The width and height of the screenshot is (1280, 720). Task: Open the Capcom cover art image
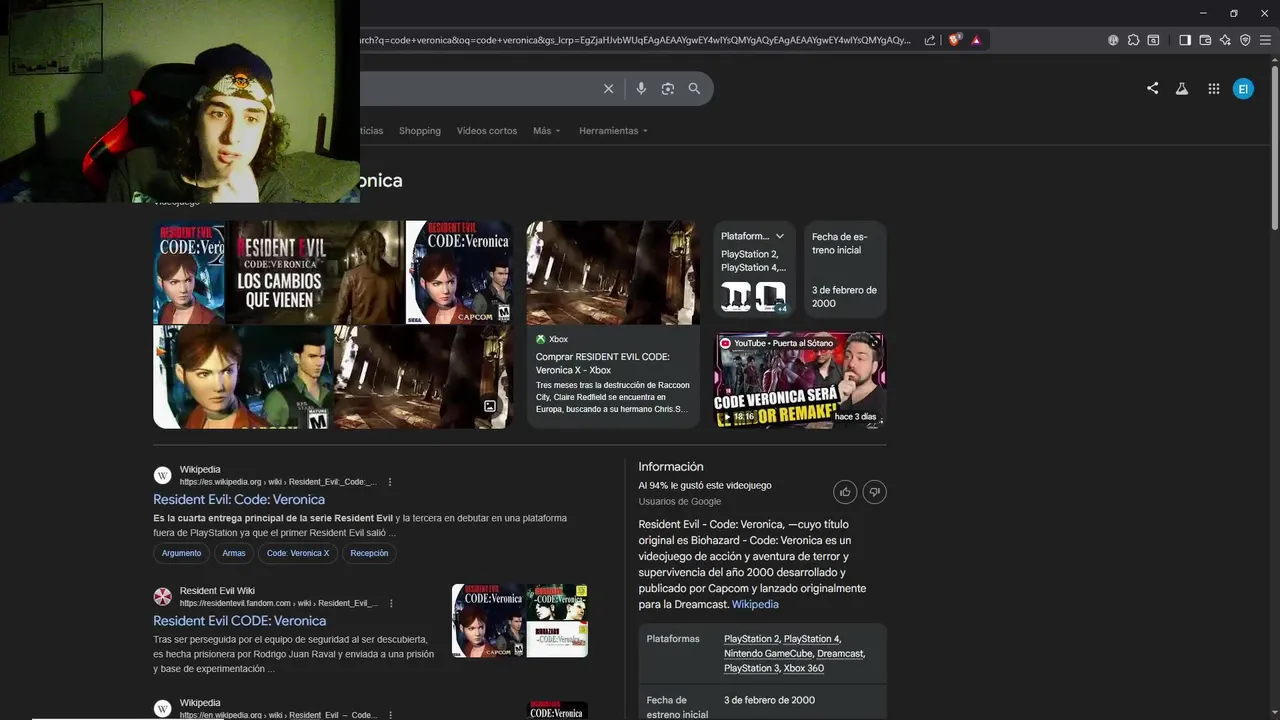pyautogui.click(x=459, y=272)
